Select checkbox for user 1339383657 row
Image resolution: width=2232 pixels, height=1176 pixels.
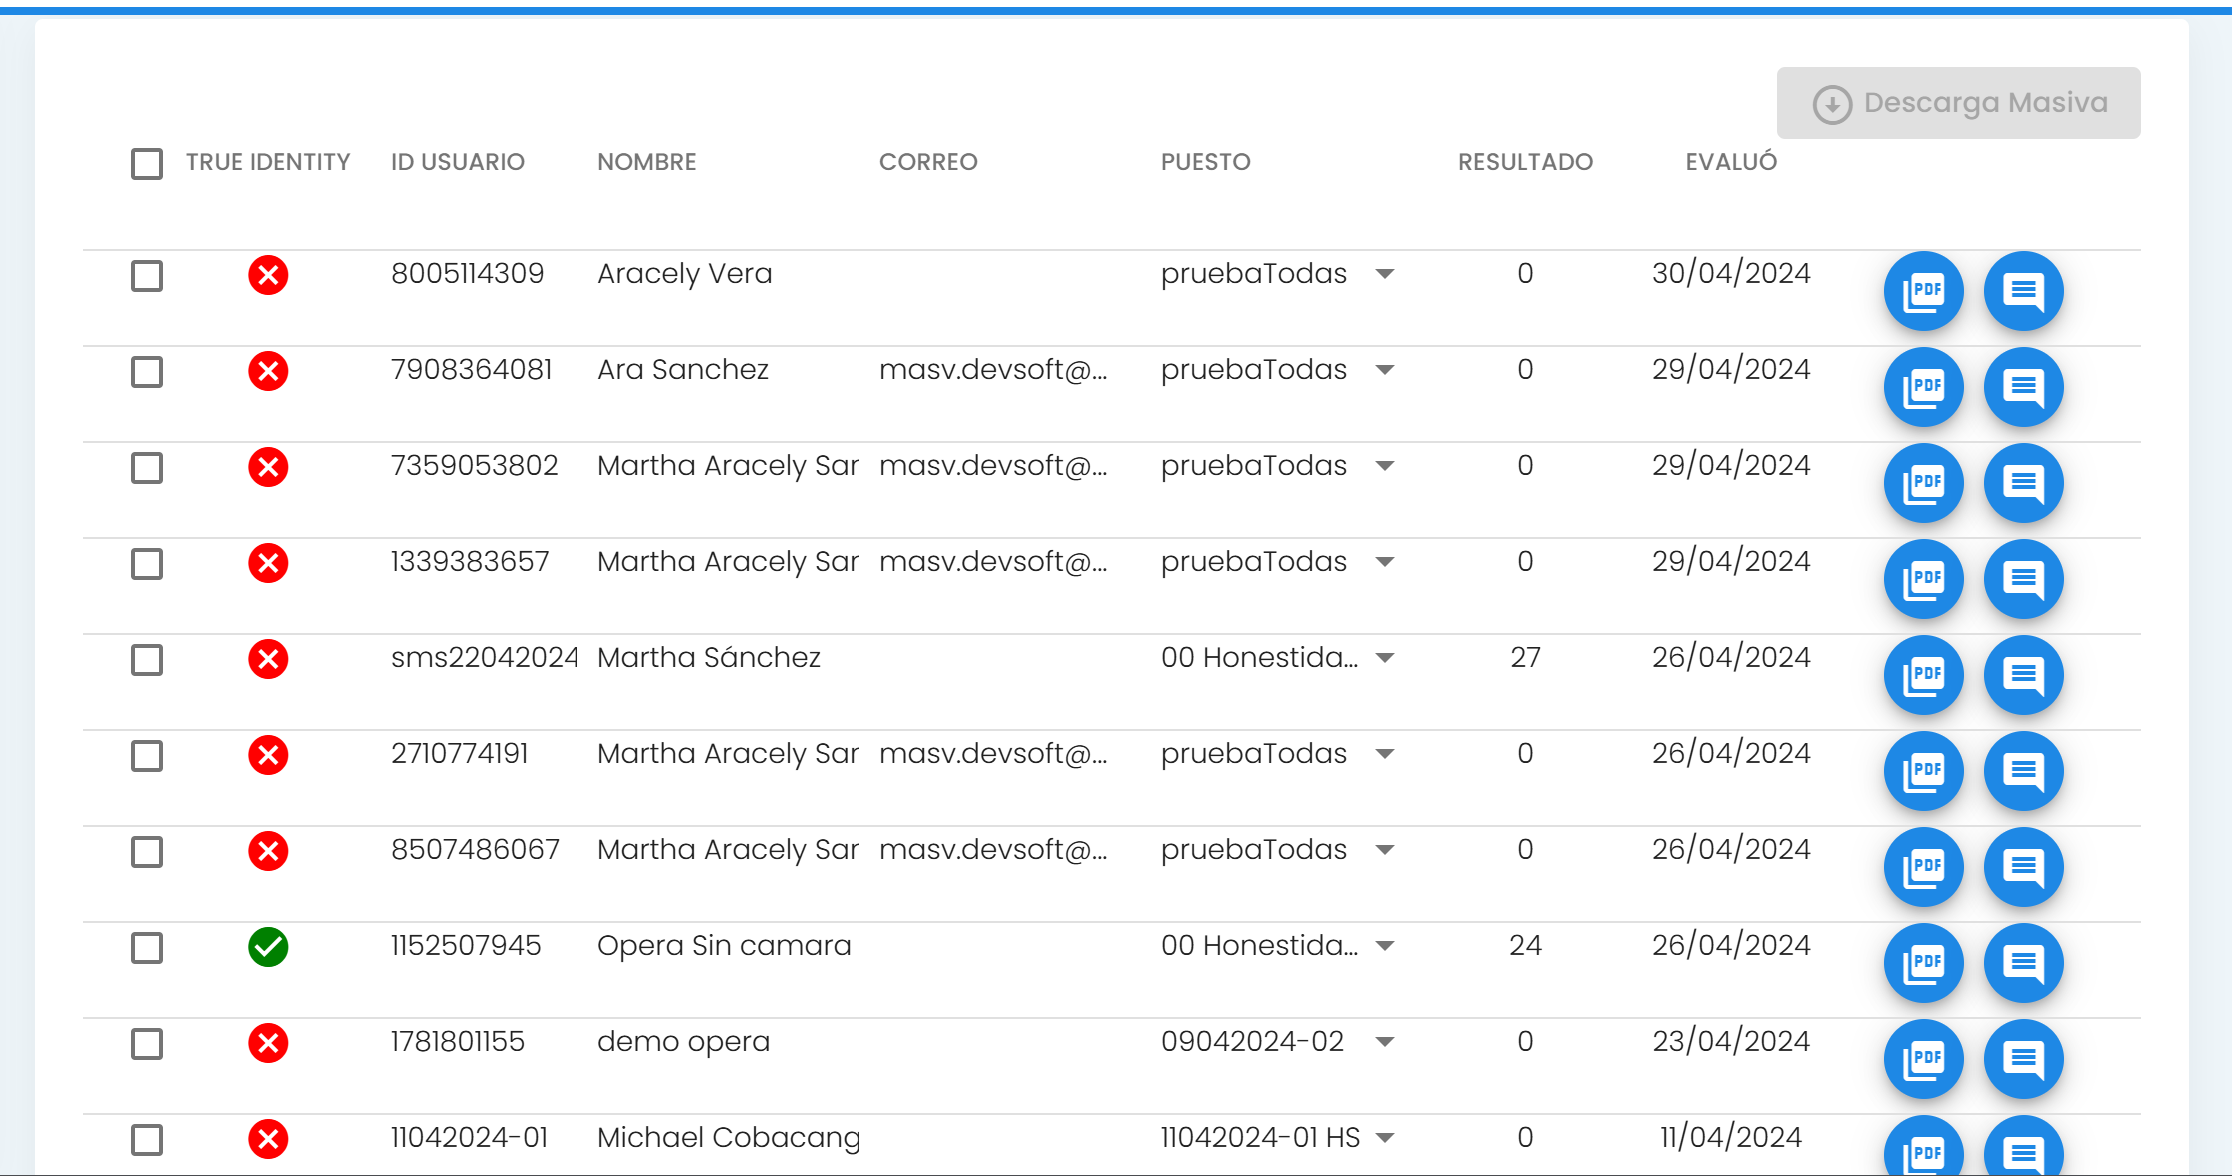point(147,564)
